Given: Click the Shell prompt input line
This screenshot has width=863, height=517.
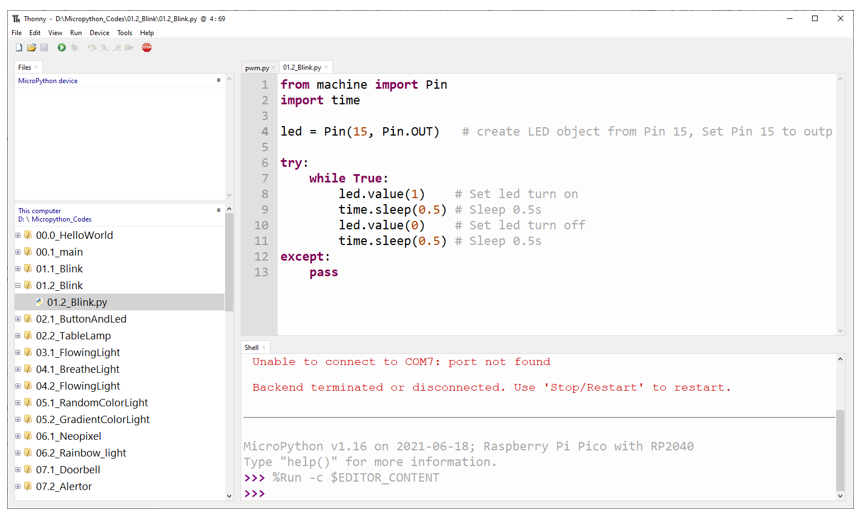Looking at the screenshot, I should (539, 493).
